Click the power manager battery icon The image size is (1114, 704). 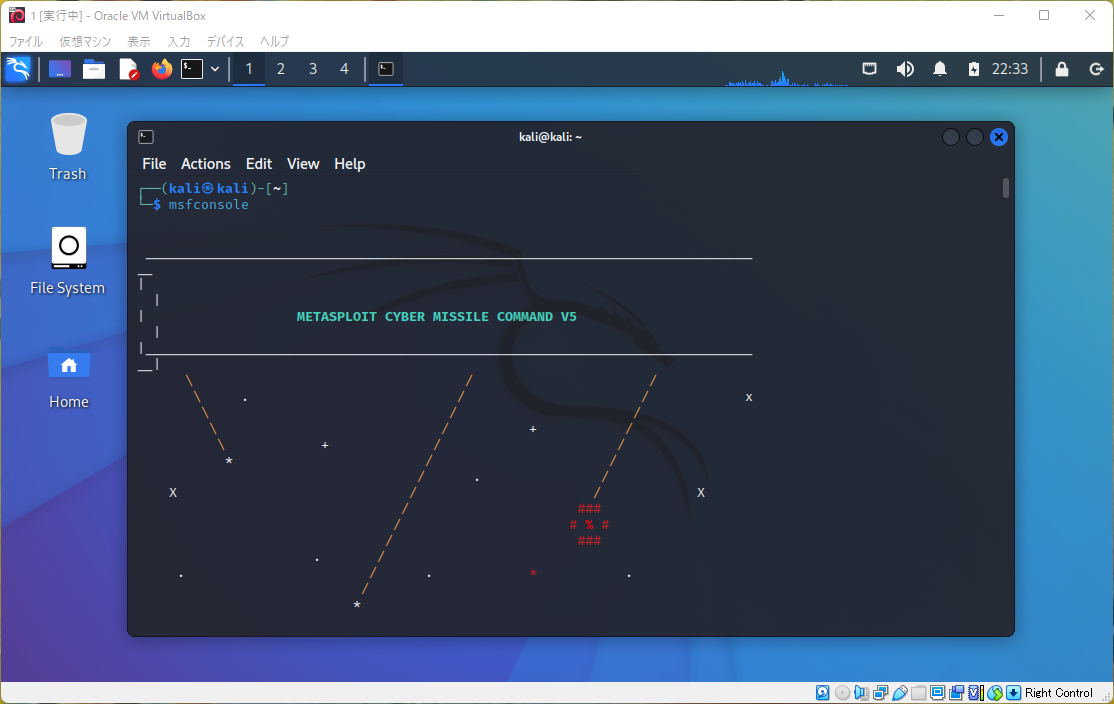pyautogui.click(x=974, y=69)
